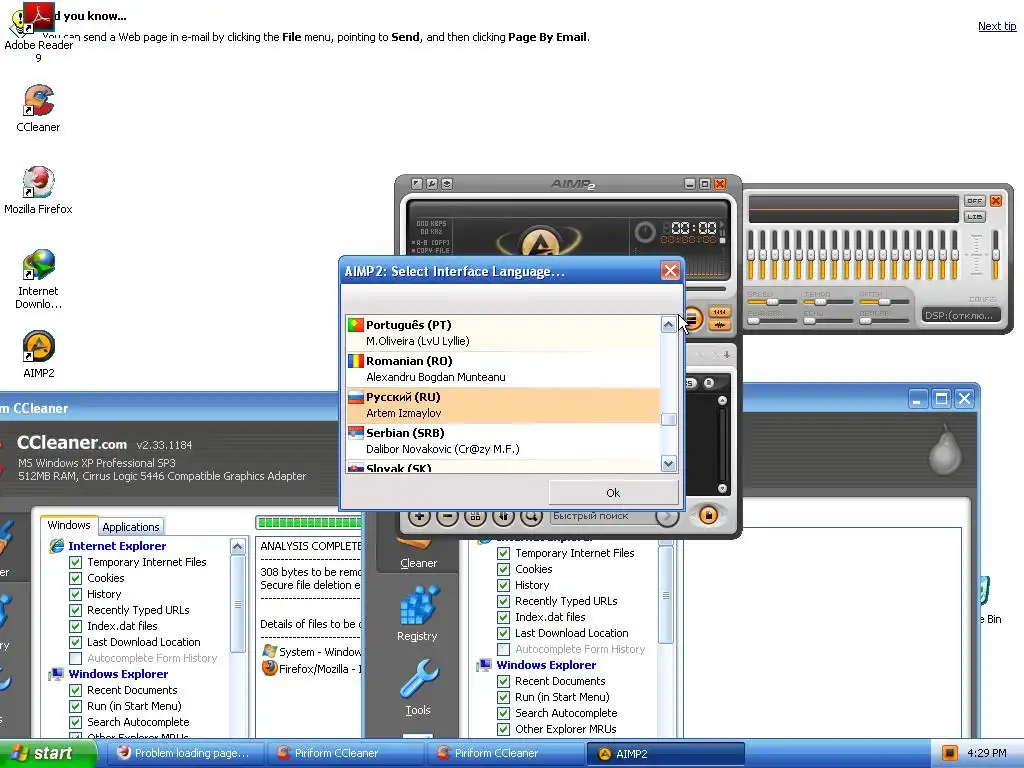Viewport: 1024px width, 768px height.
Task: Click the round timer icon beside the 00:00 display
Action: [645, 231]
